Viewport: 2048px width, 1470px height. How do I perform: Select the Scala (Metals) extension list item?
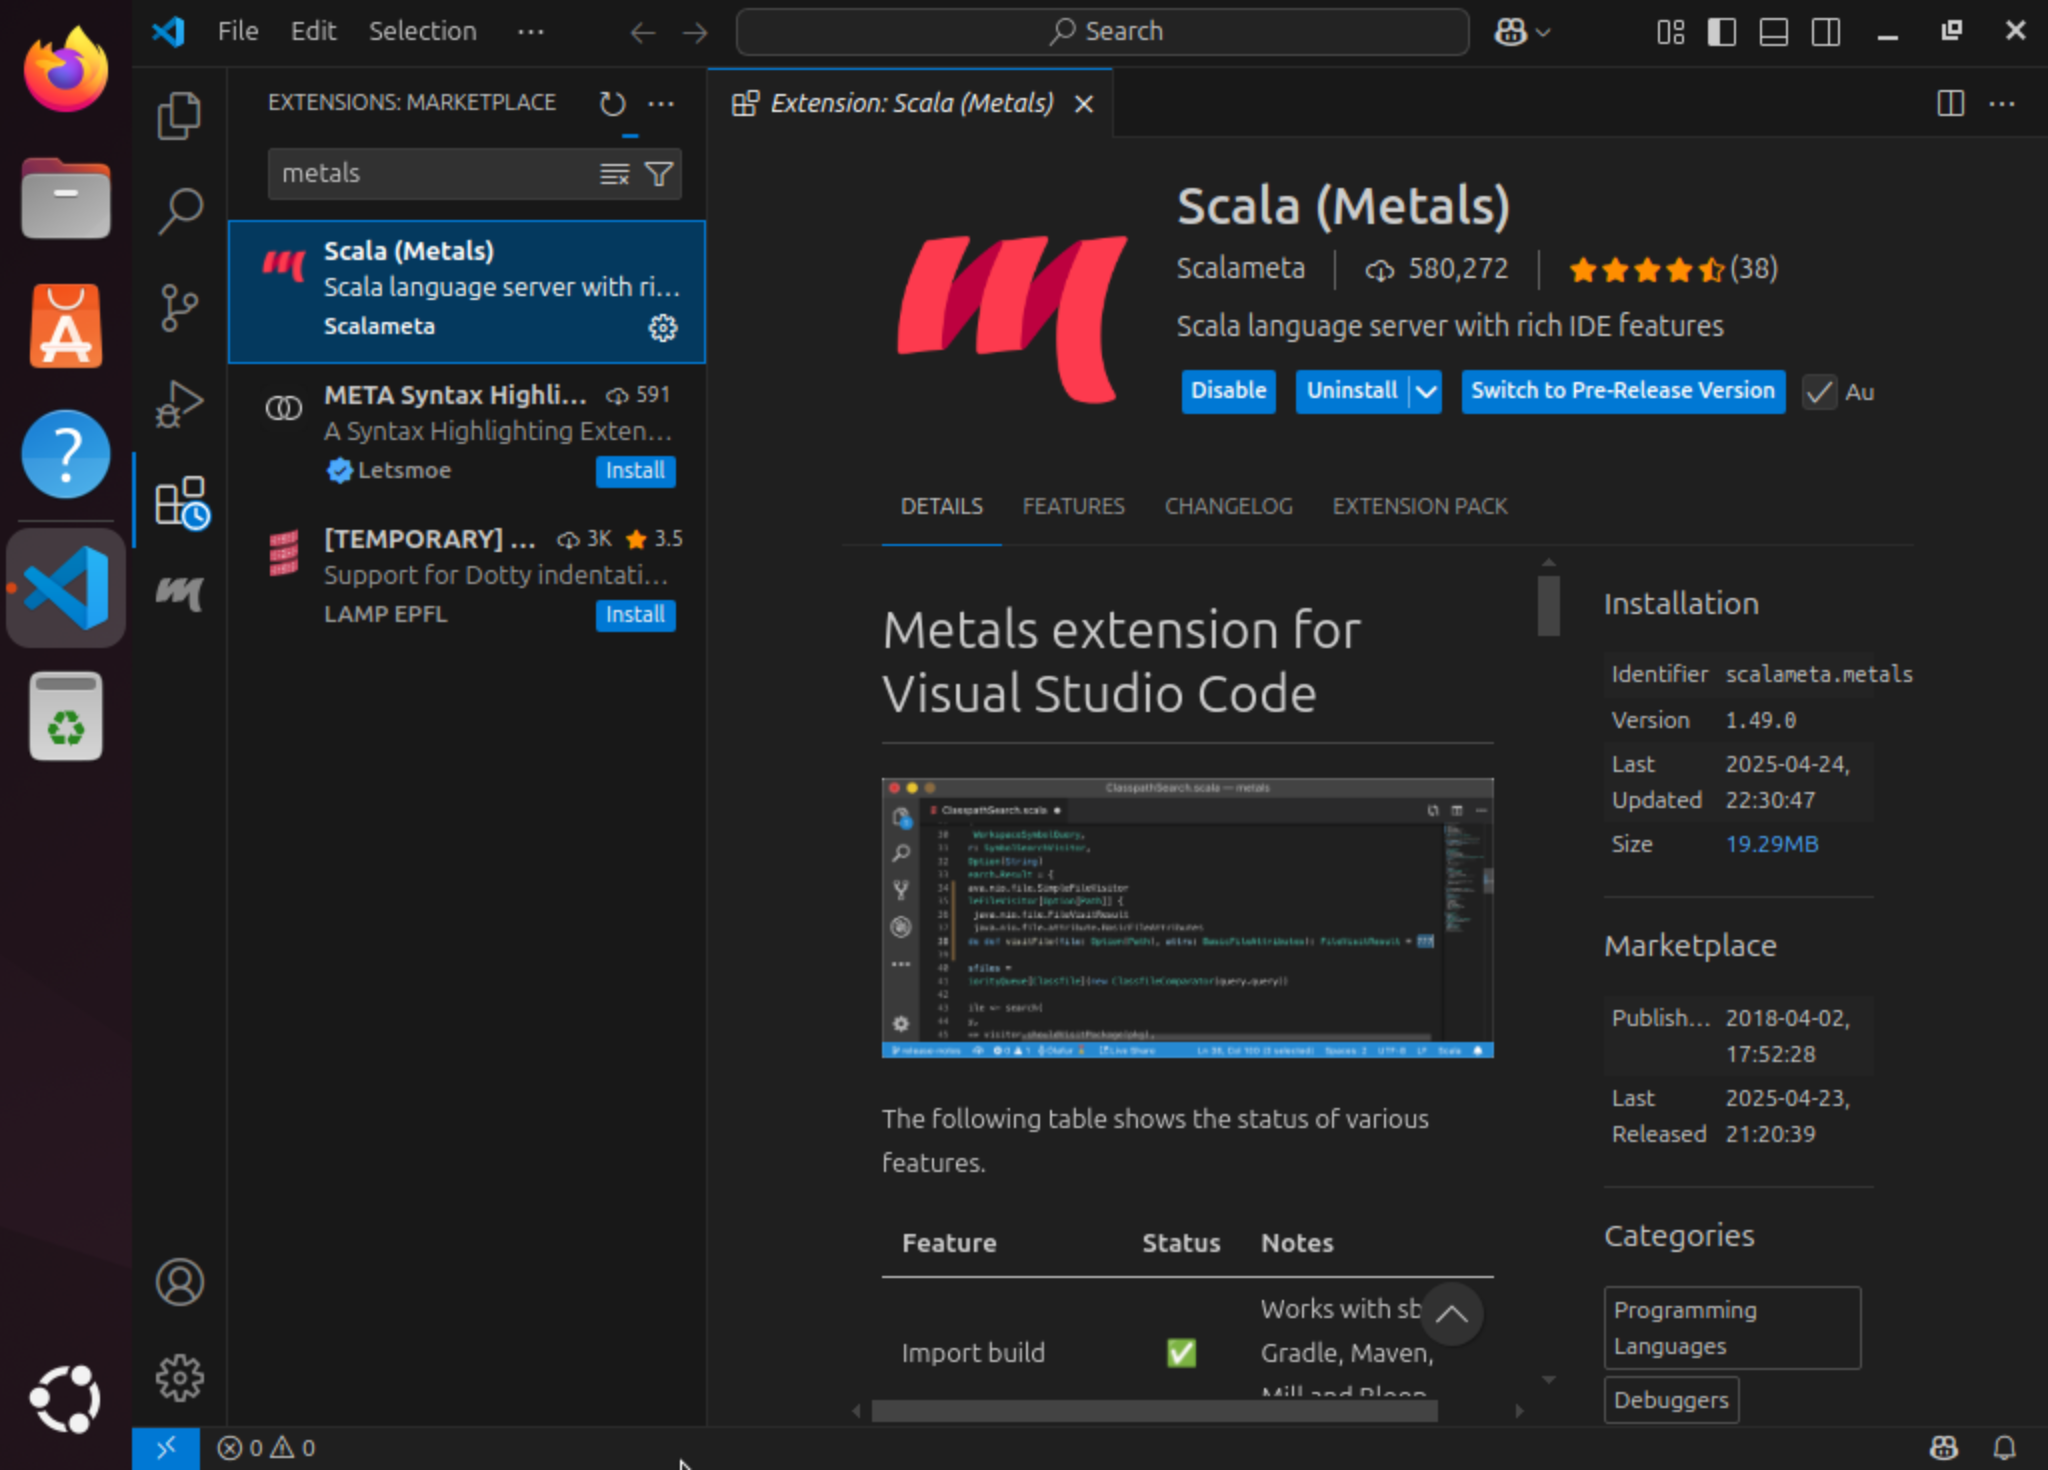click(x=467, y=291)
